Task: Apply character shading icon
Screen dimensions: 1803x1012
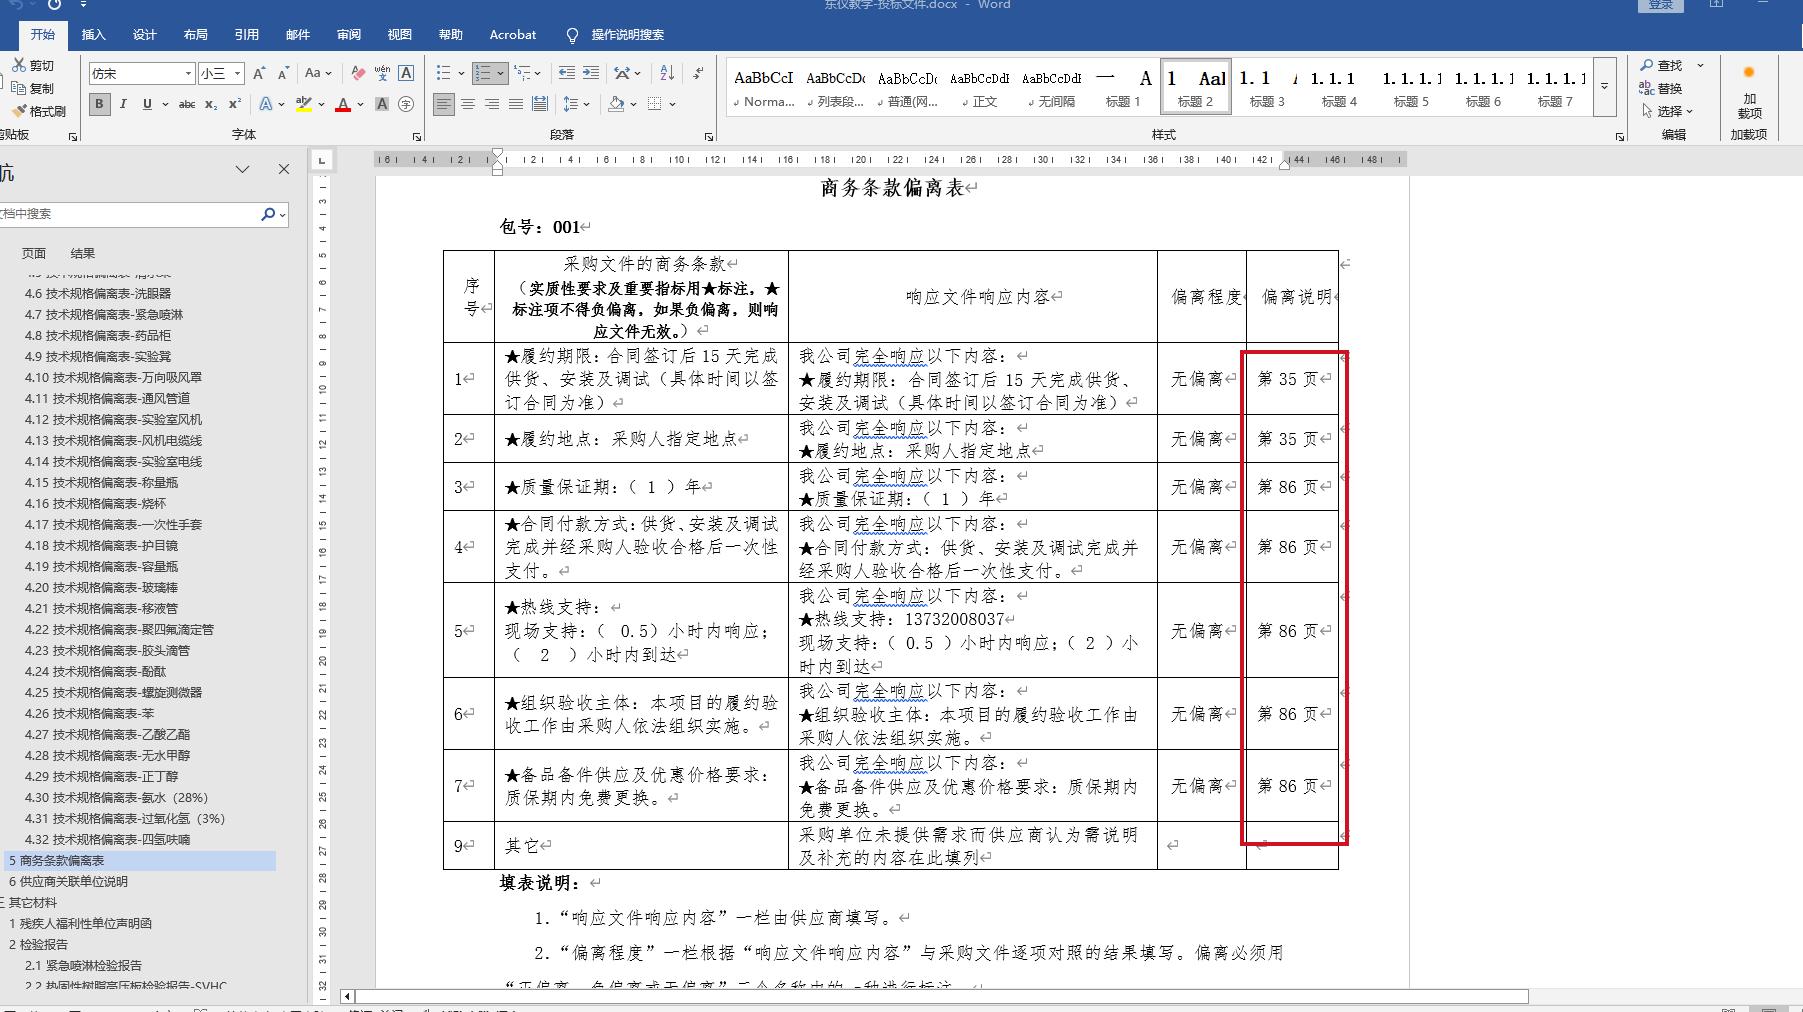Action: (382, 104)
